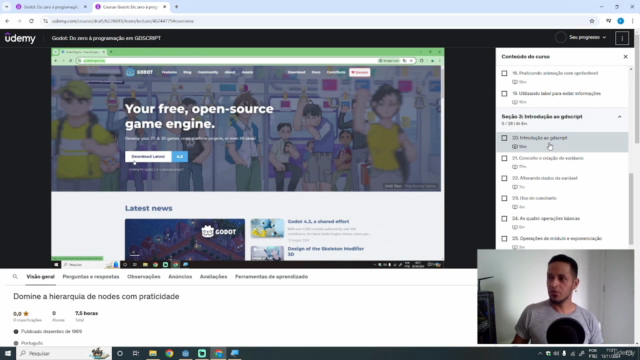
Task: Close the Conteúdo do curso panel
Action: (625, 57)
